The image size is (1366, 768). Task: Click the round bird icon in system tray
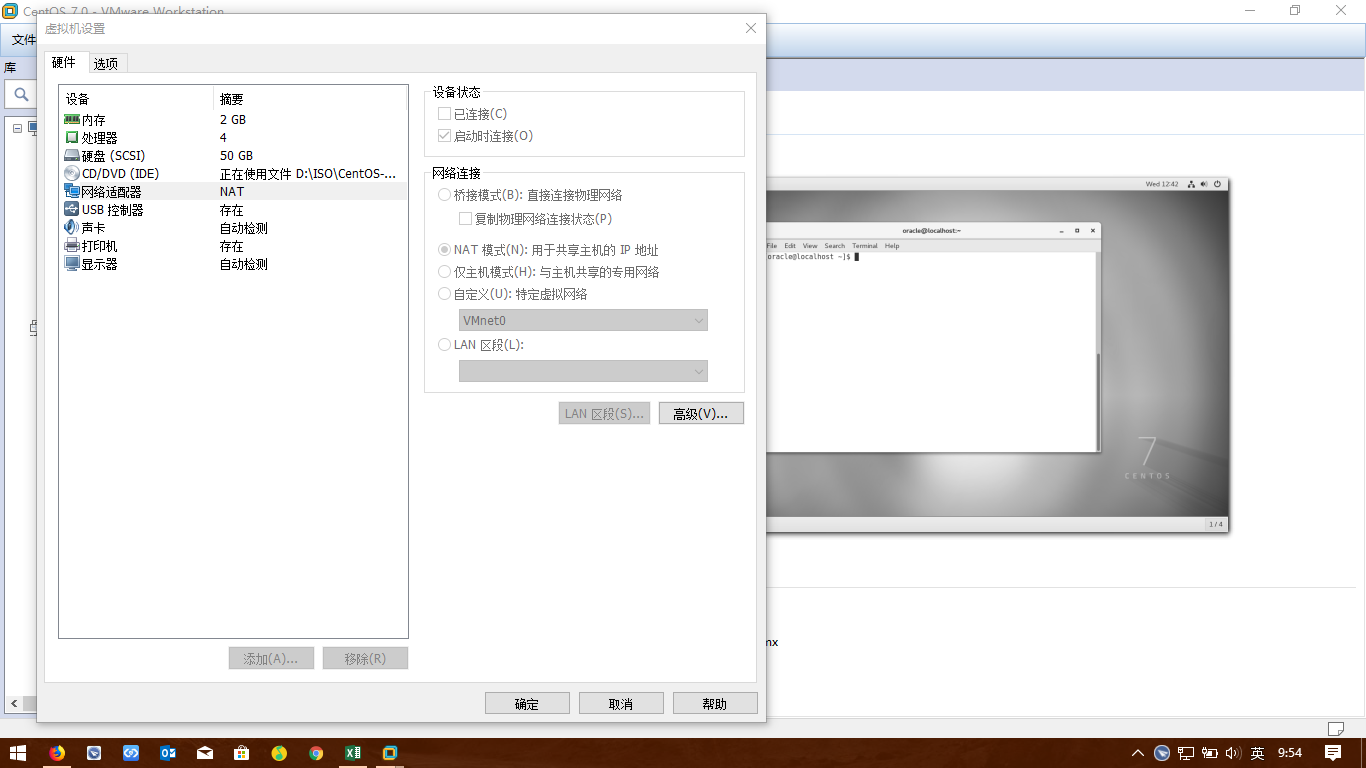[x=1162, y=753]
